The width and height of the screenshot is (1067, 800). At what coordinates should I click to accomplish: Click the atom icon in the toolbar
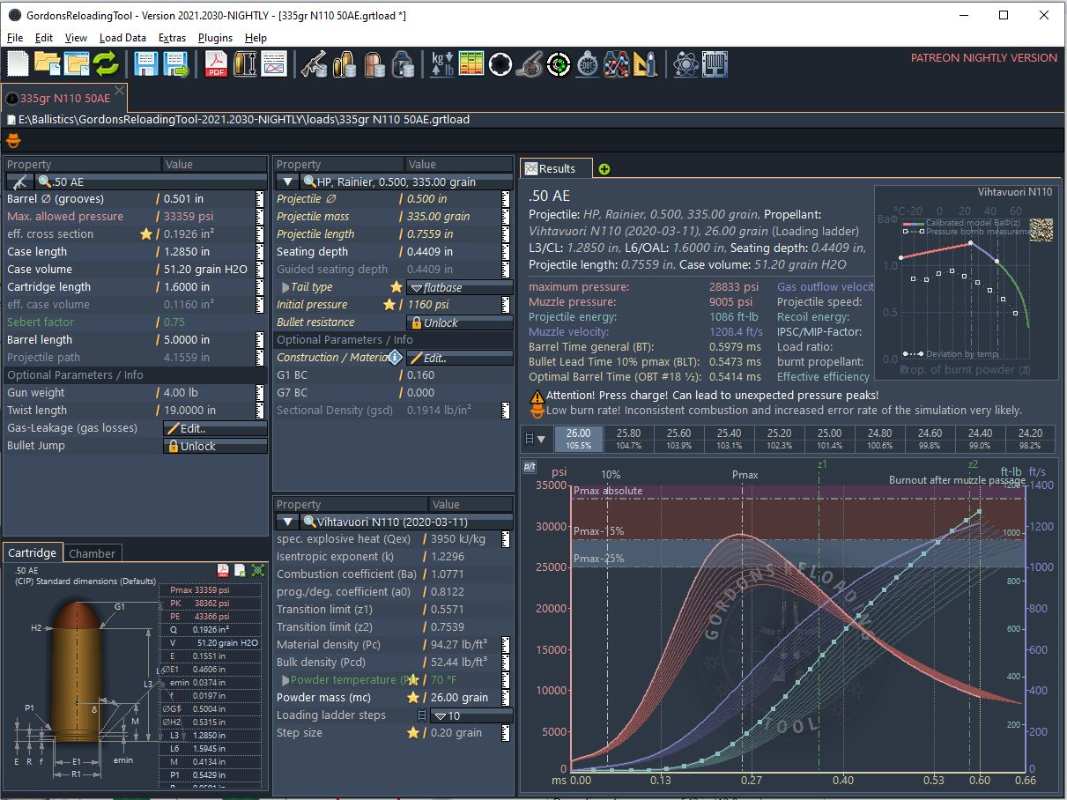[686, 65]
